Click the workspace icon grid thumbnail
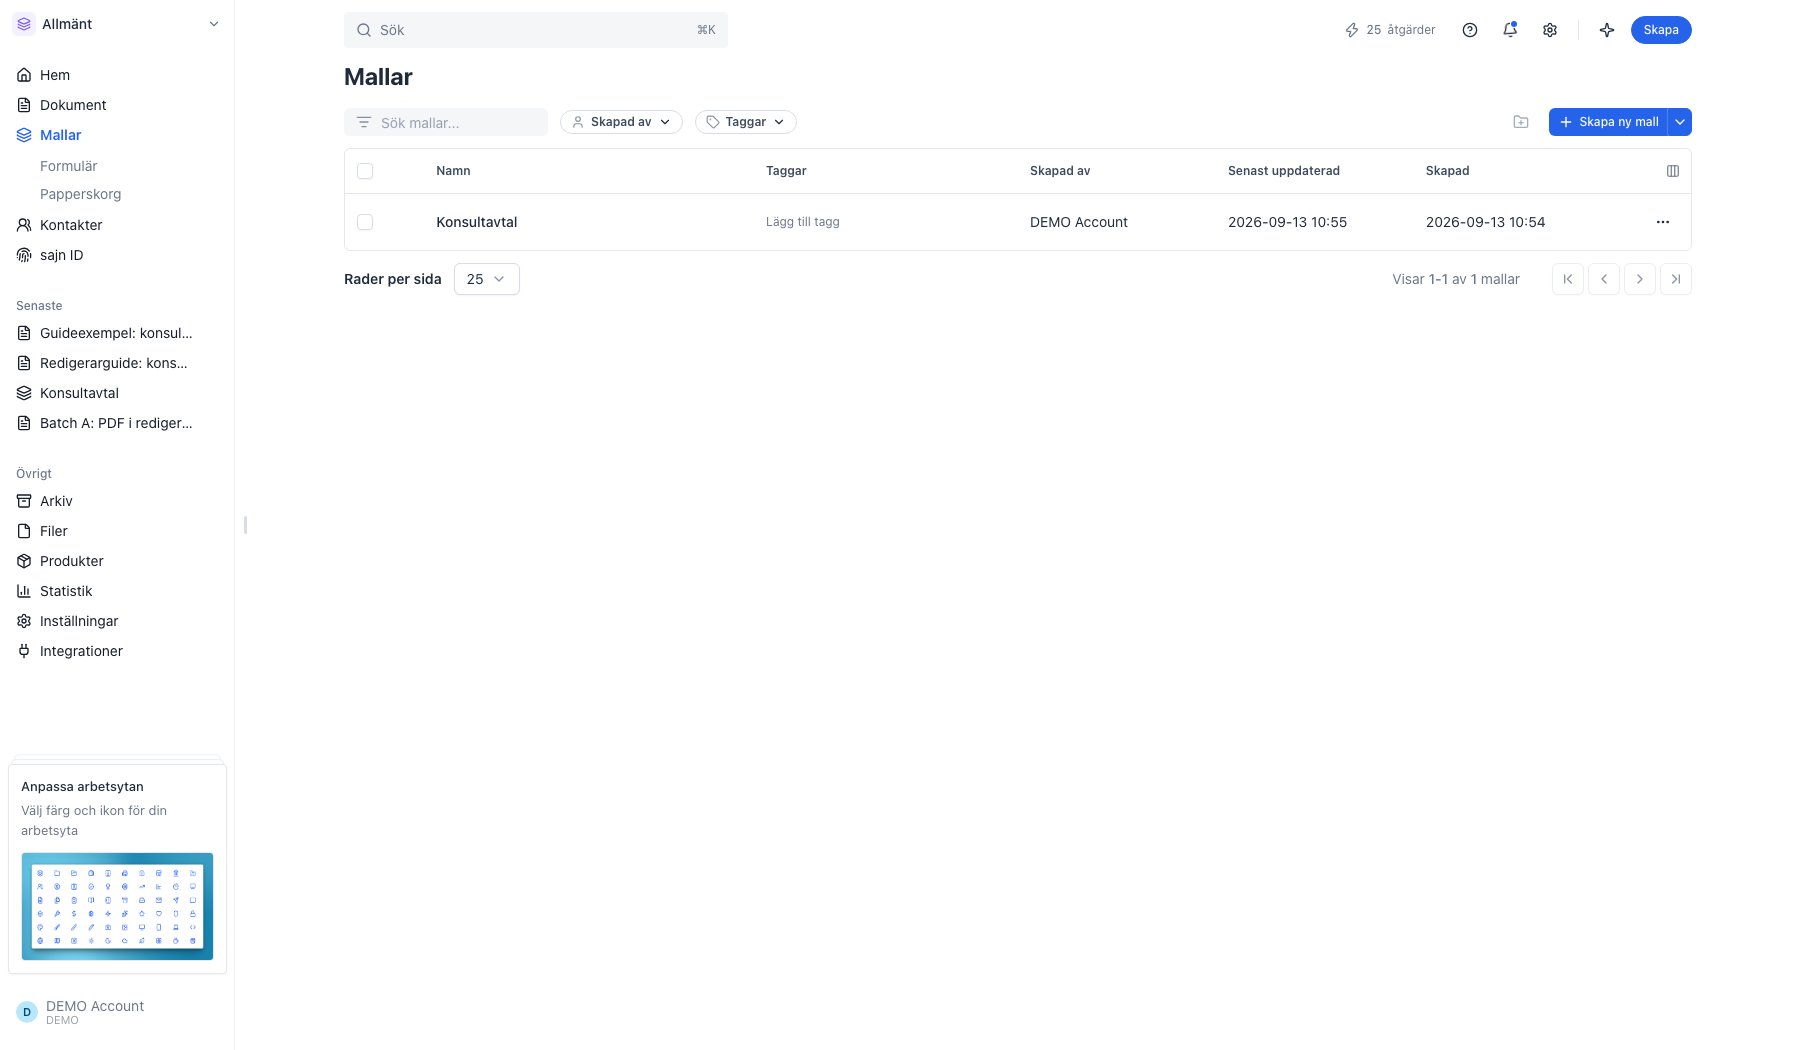 pos(117,906)
